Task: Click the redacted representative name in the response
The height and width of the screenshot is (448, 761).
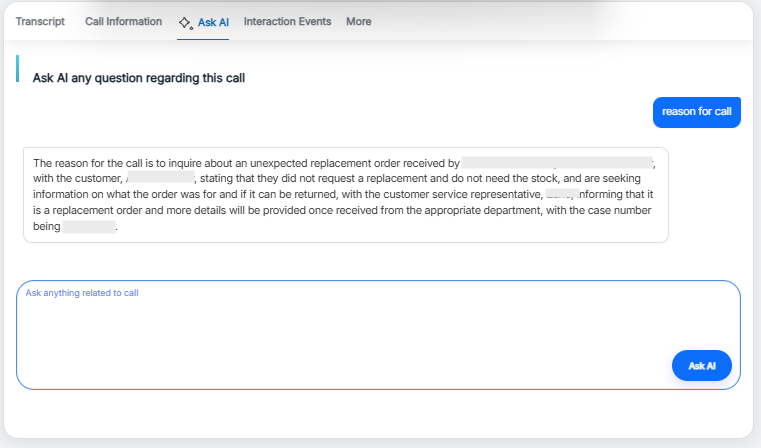Action: tap(560, 195)
